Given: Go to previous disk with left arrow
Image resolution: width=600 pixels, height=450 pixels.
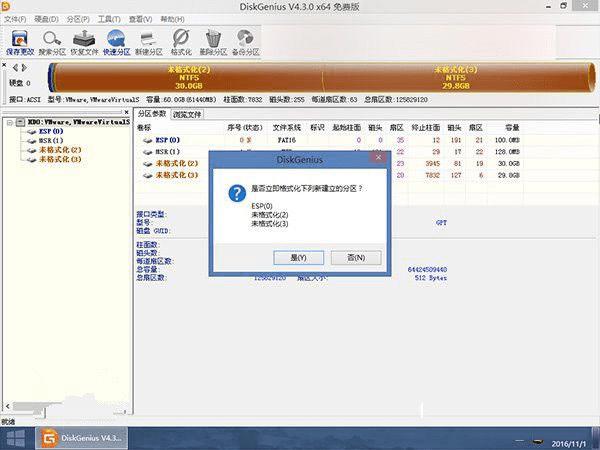Looking at the screenshot, I should click(15, 68).
